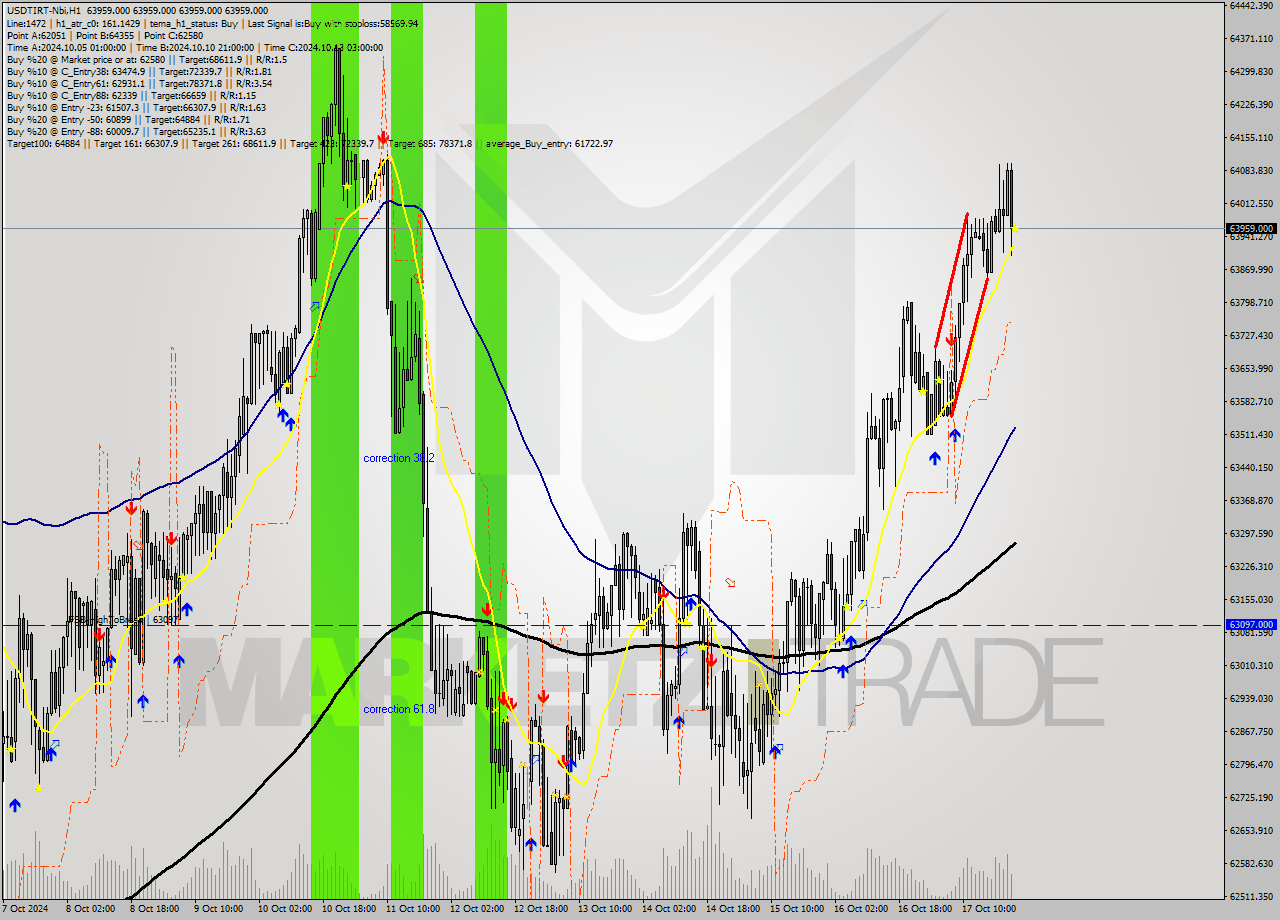The image size is (1280, 920).
Task: Click the 63010.310 price axis label
Action: point(1251,666)
